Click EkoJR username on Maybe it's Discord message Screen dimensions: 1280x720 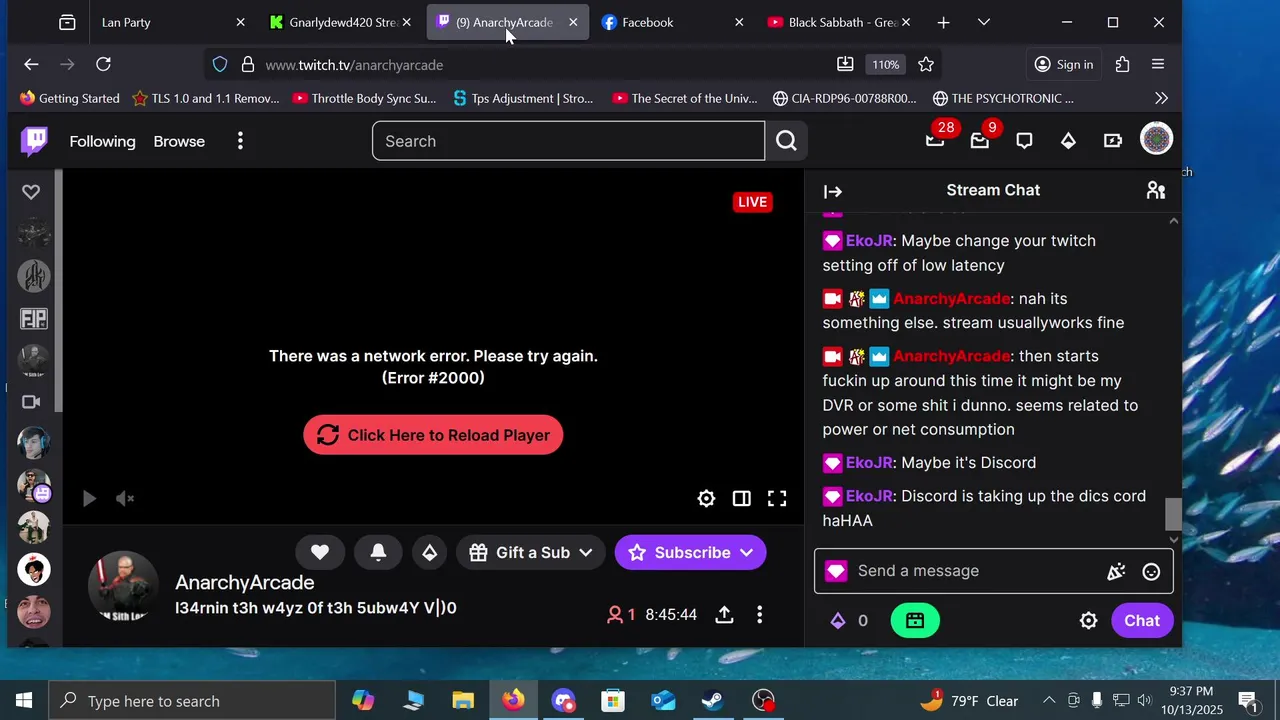click(x=869, y=463)
